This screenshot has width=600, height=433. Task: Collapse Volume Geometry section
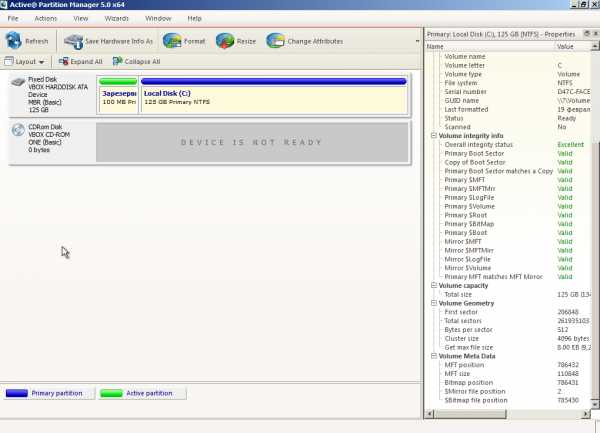pyautogui.click(x=434, y=303)
